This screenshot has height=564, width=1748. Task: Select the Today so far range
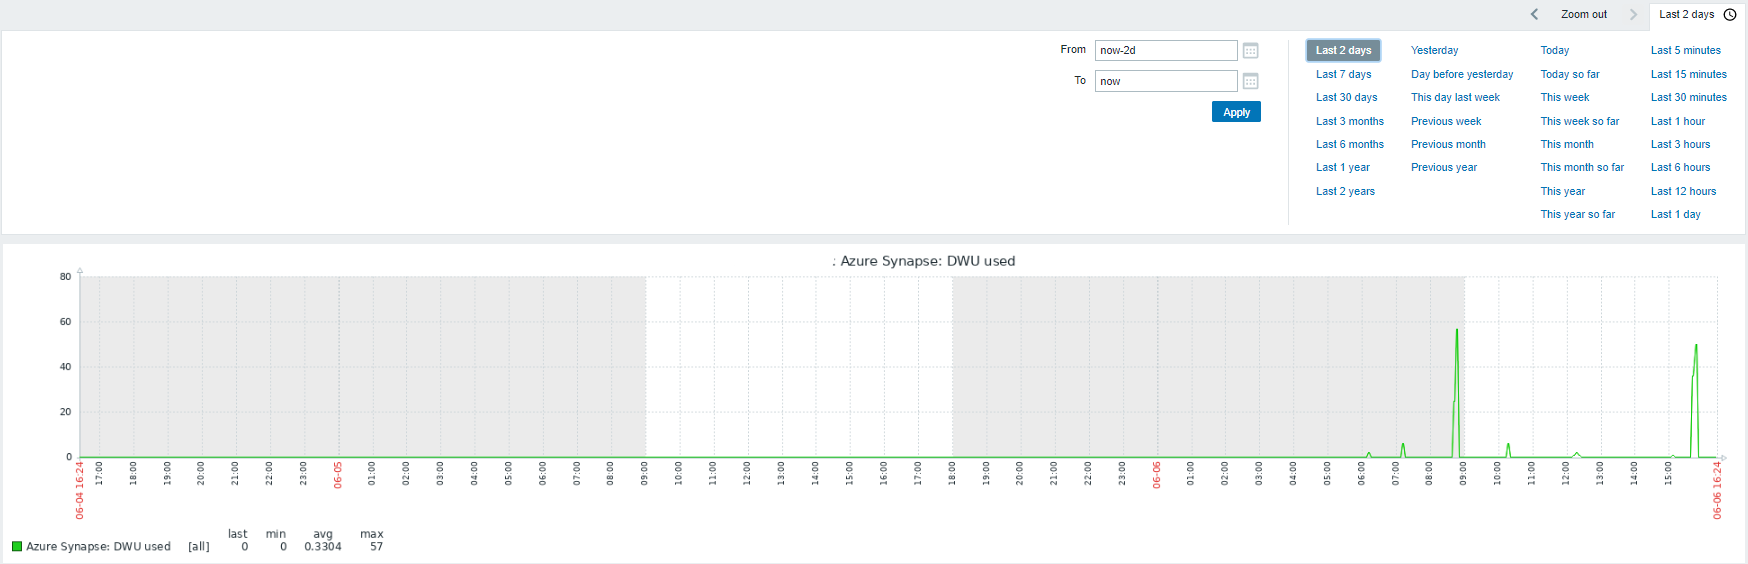[x=1569, y=74]
